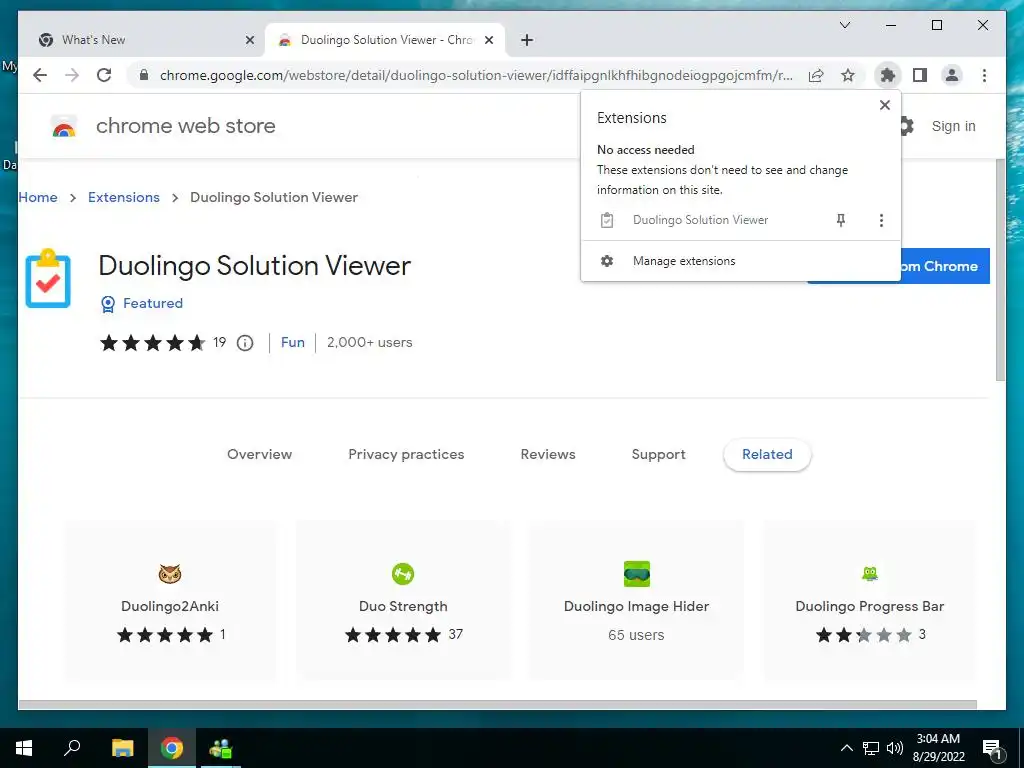This screenshot has height=768, width=1024.
Task: Open the Duo Strength extension card
Action: (403, 601)
